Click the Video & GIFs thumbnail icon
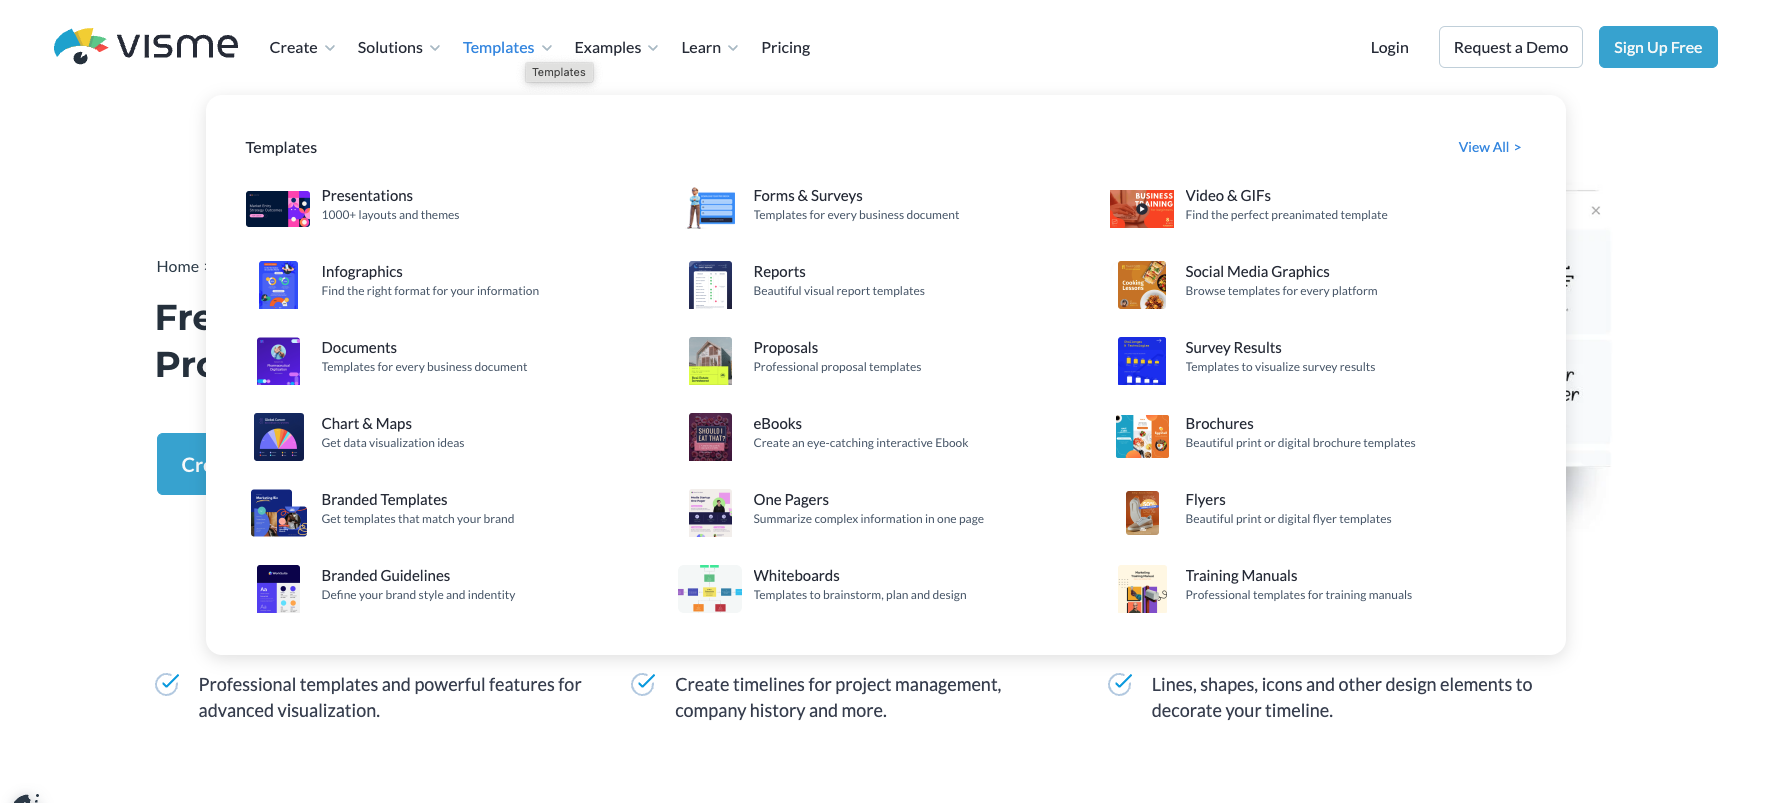This screenshot has height=803, width=1772. (x=1142, y=209)
